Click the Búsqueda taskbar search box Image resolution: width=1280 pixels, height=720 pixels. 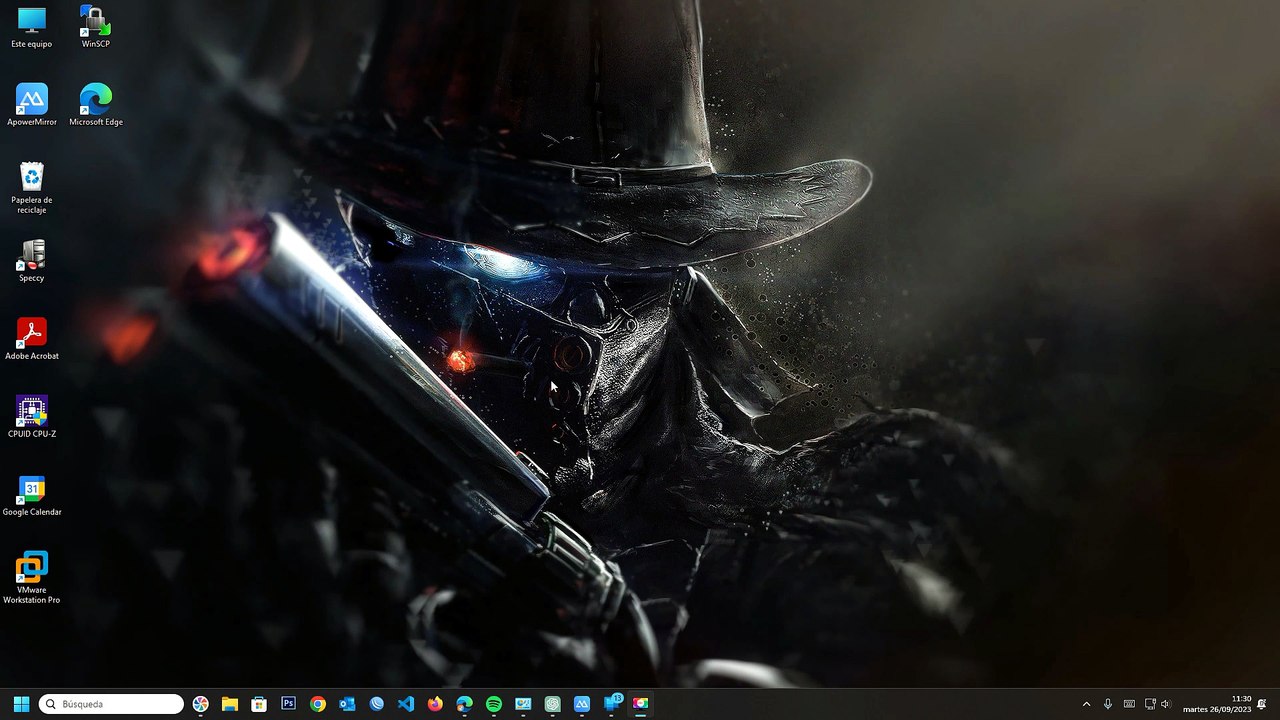(111, 704)
